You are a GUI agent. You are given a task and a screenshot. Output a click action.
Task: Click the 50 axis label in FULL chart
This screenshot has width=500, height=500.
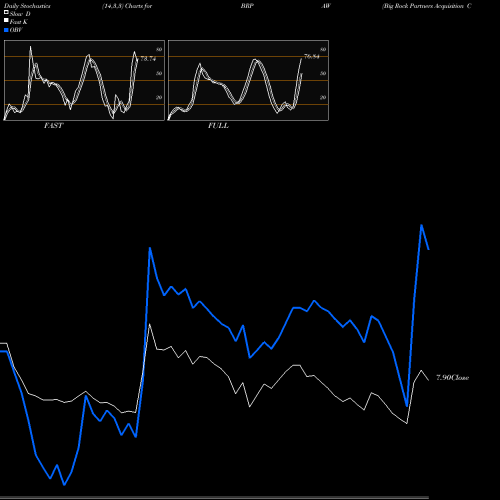coord(323,73)
